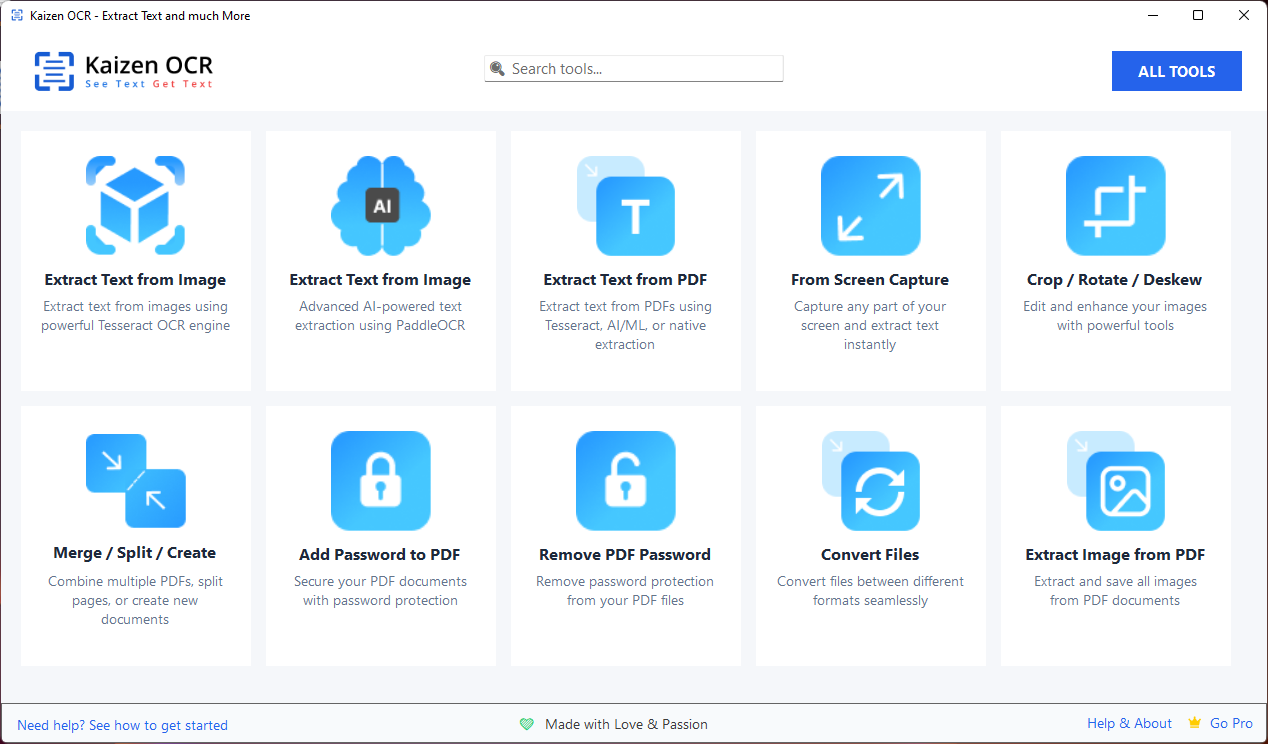1268x744 pixels.
Task: Click the AI brain icon for PaddleOCR
Action: tap(380, 205)
